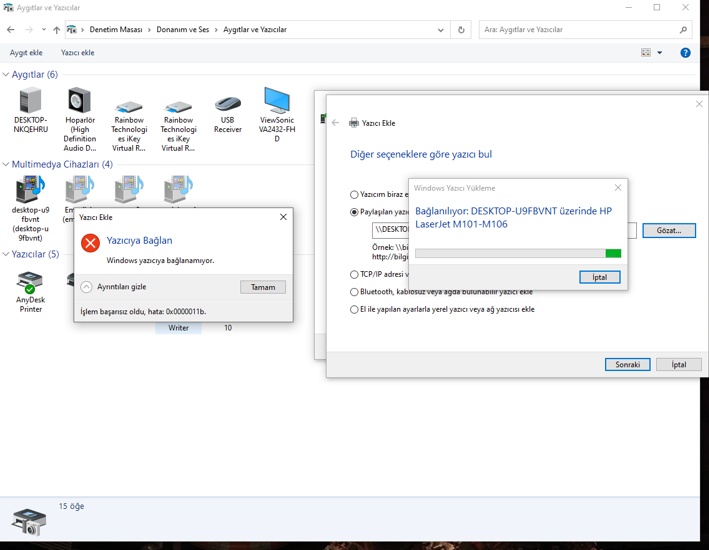Close the Yazıcıya Bağlan error dialog
Viewport: 709px width, 550px height.
[x=283, y=217]
